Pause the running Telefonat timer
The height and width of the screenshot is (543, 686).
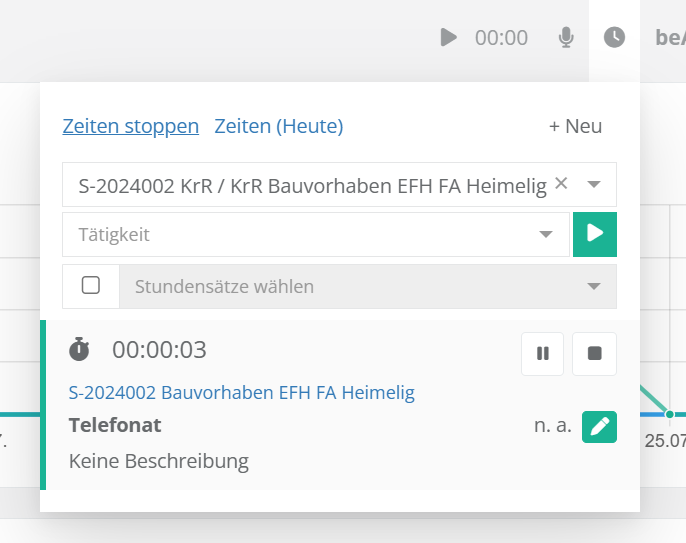pos(543,354)
